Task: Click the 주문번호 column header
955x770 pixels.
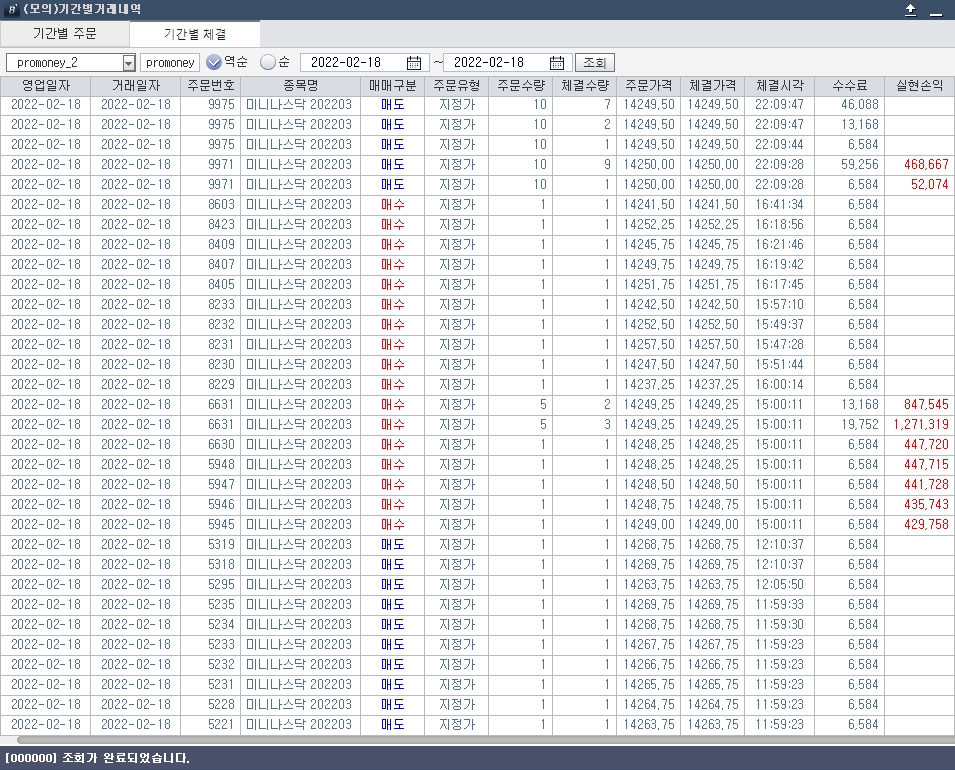Action: [x=210, y=86]
